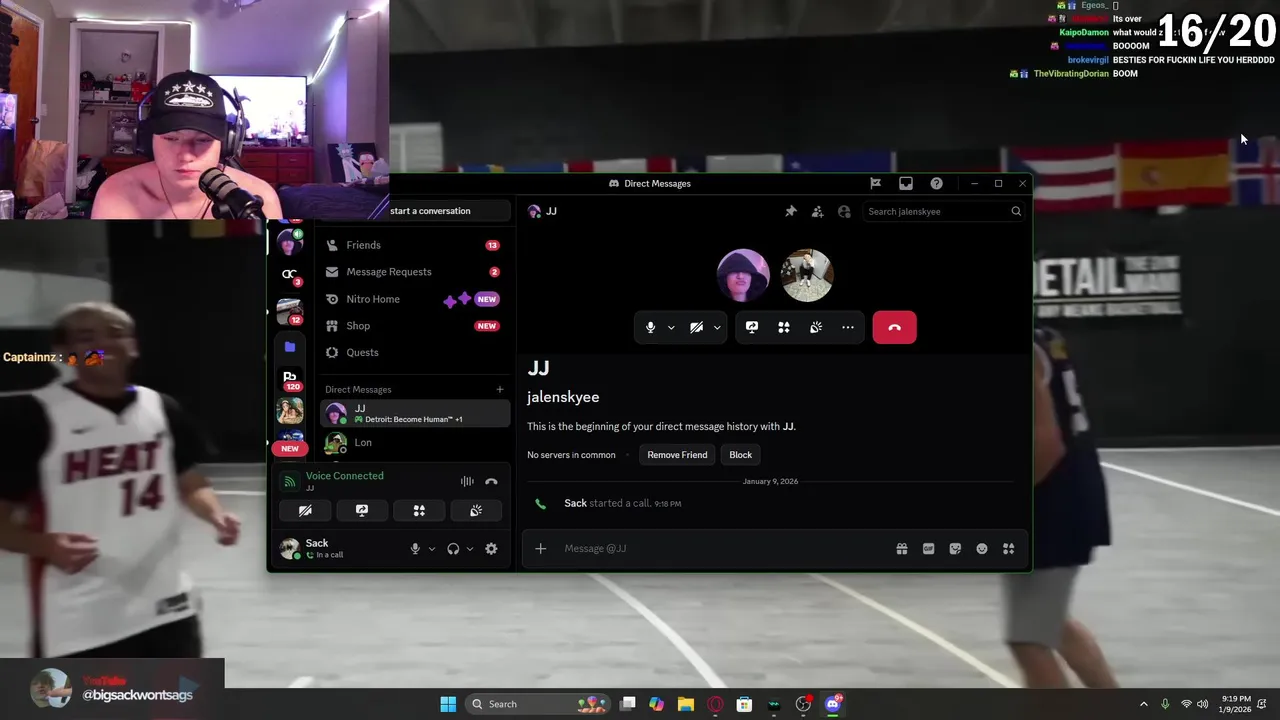Viewport: 1280px width, 720px height.
Task: Open Microsoft Store from taskbar
Action: pos(744,704)
